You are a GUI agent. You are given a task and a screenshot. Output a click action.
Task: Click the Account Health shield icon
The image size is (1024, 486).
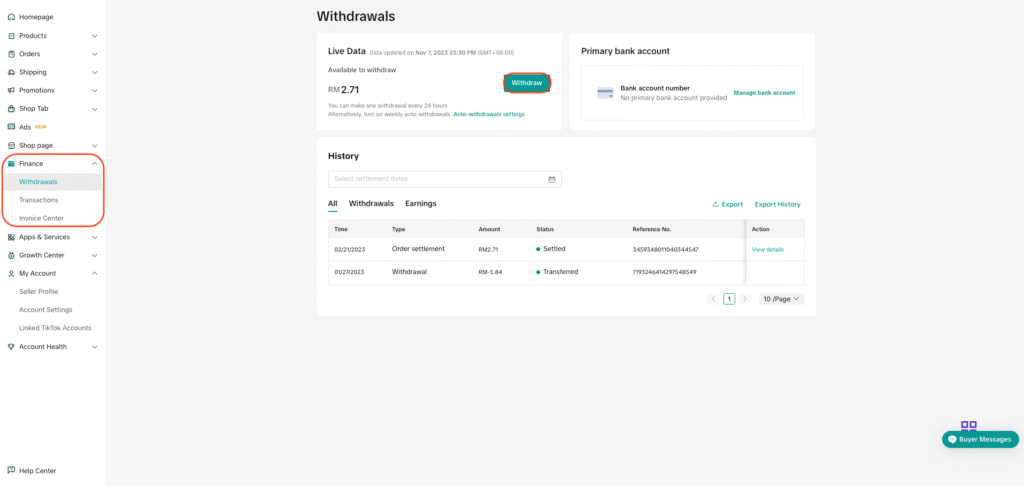(11, 347)
